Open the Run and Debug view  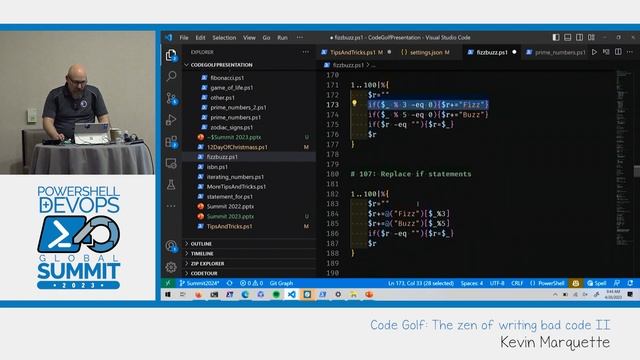pyautogui.click(x=171, y=120)
